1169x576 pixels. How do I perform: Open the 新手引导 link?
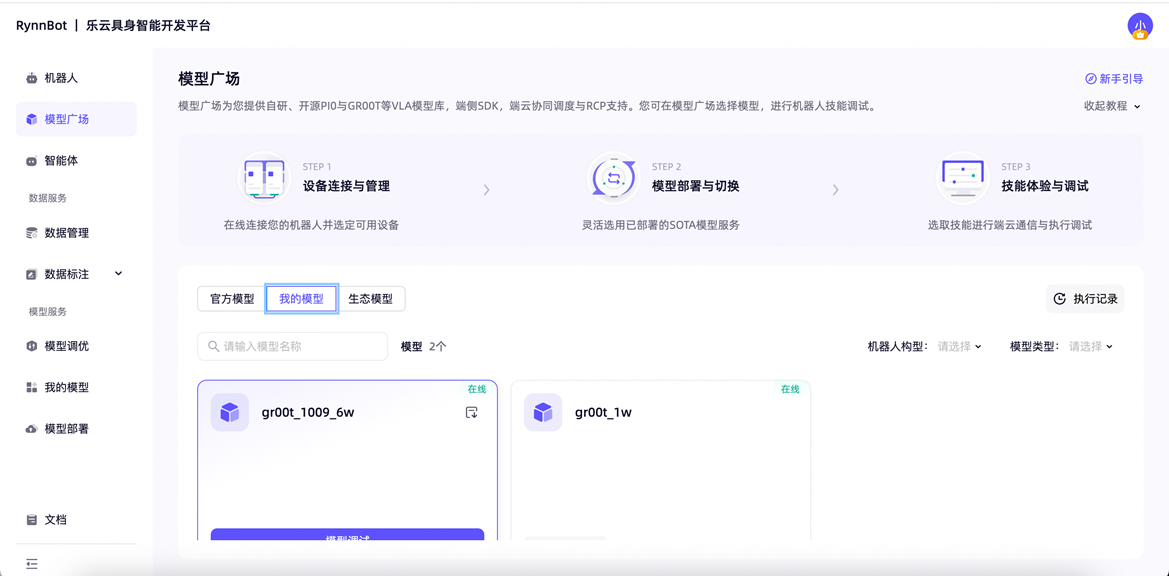tap(1112, 78)
